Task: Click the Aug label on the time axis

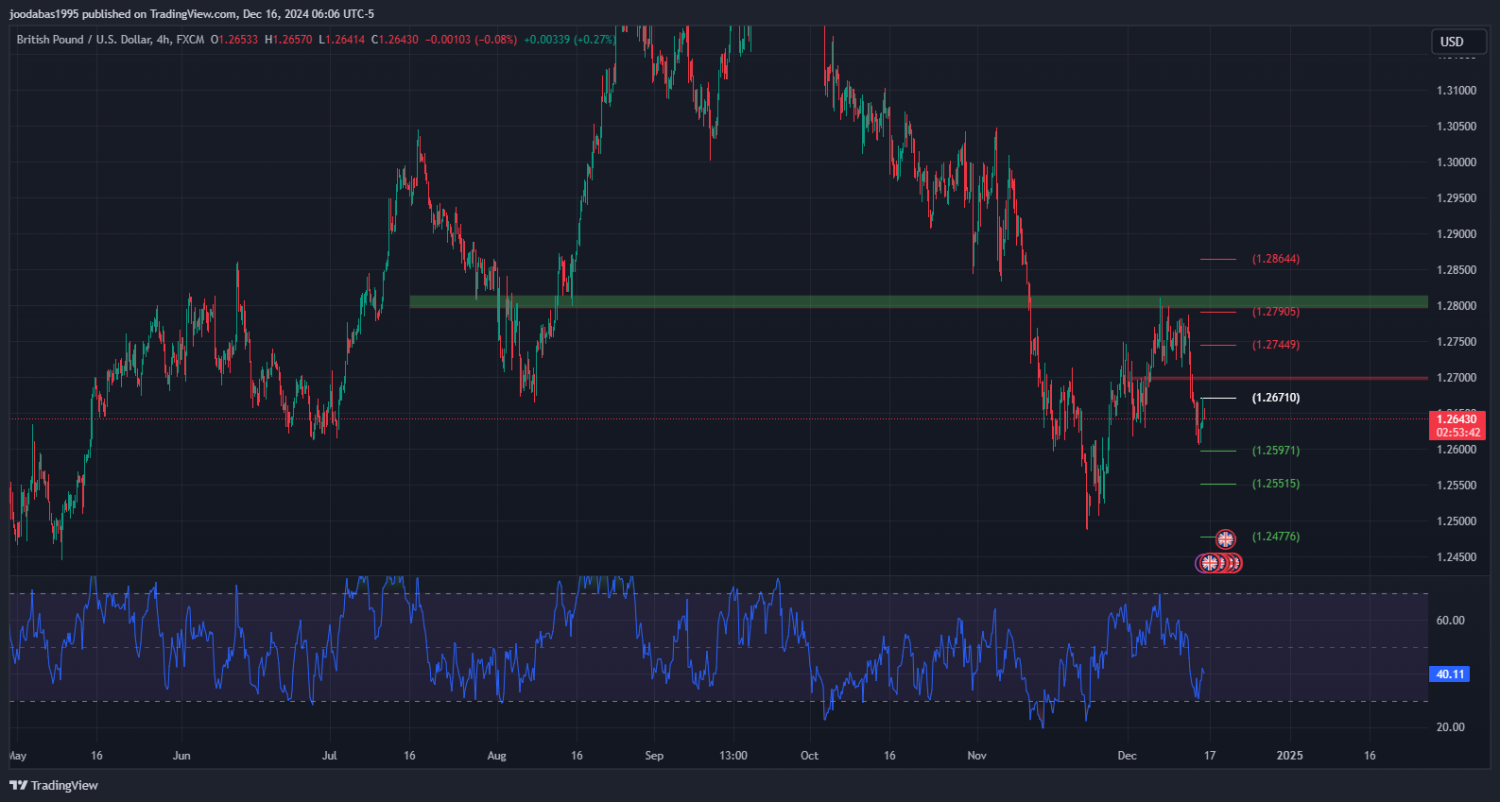Action: pos(496,756)
